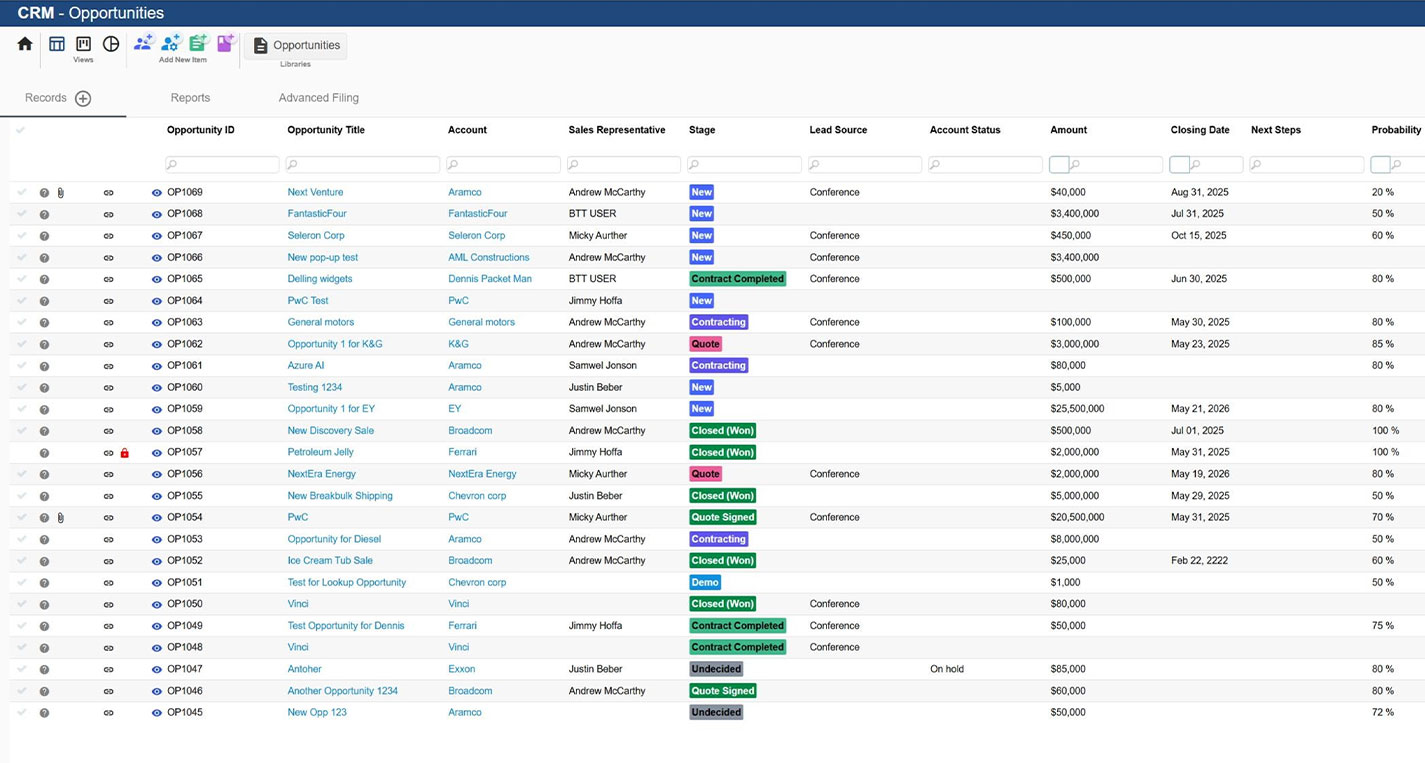Click the $25,500,000 amount cell
Screen dimensions: 1425x763
pos(1078,409)
